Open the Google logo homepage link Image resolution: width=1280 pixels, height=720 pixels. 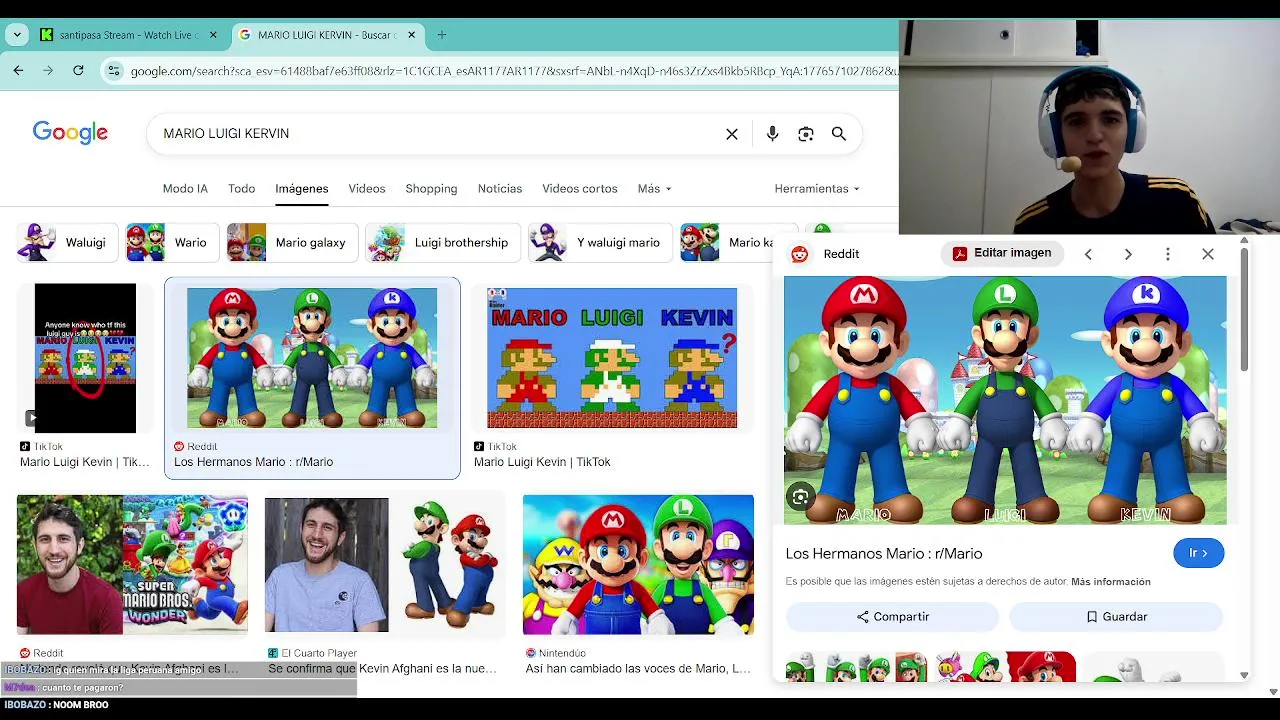[x=70, y=133]
